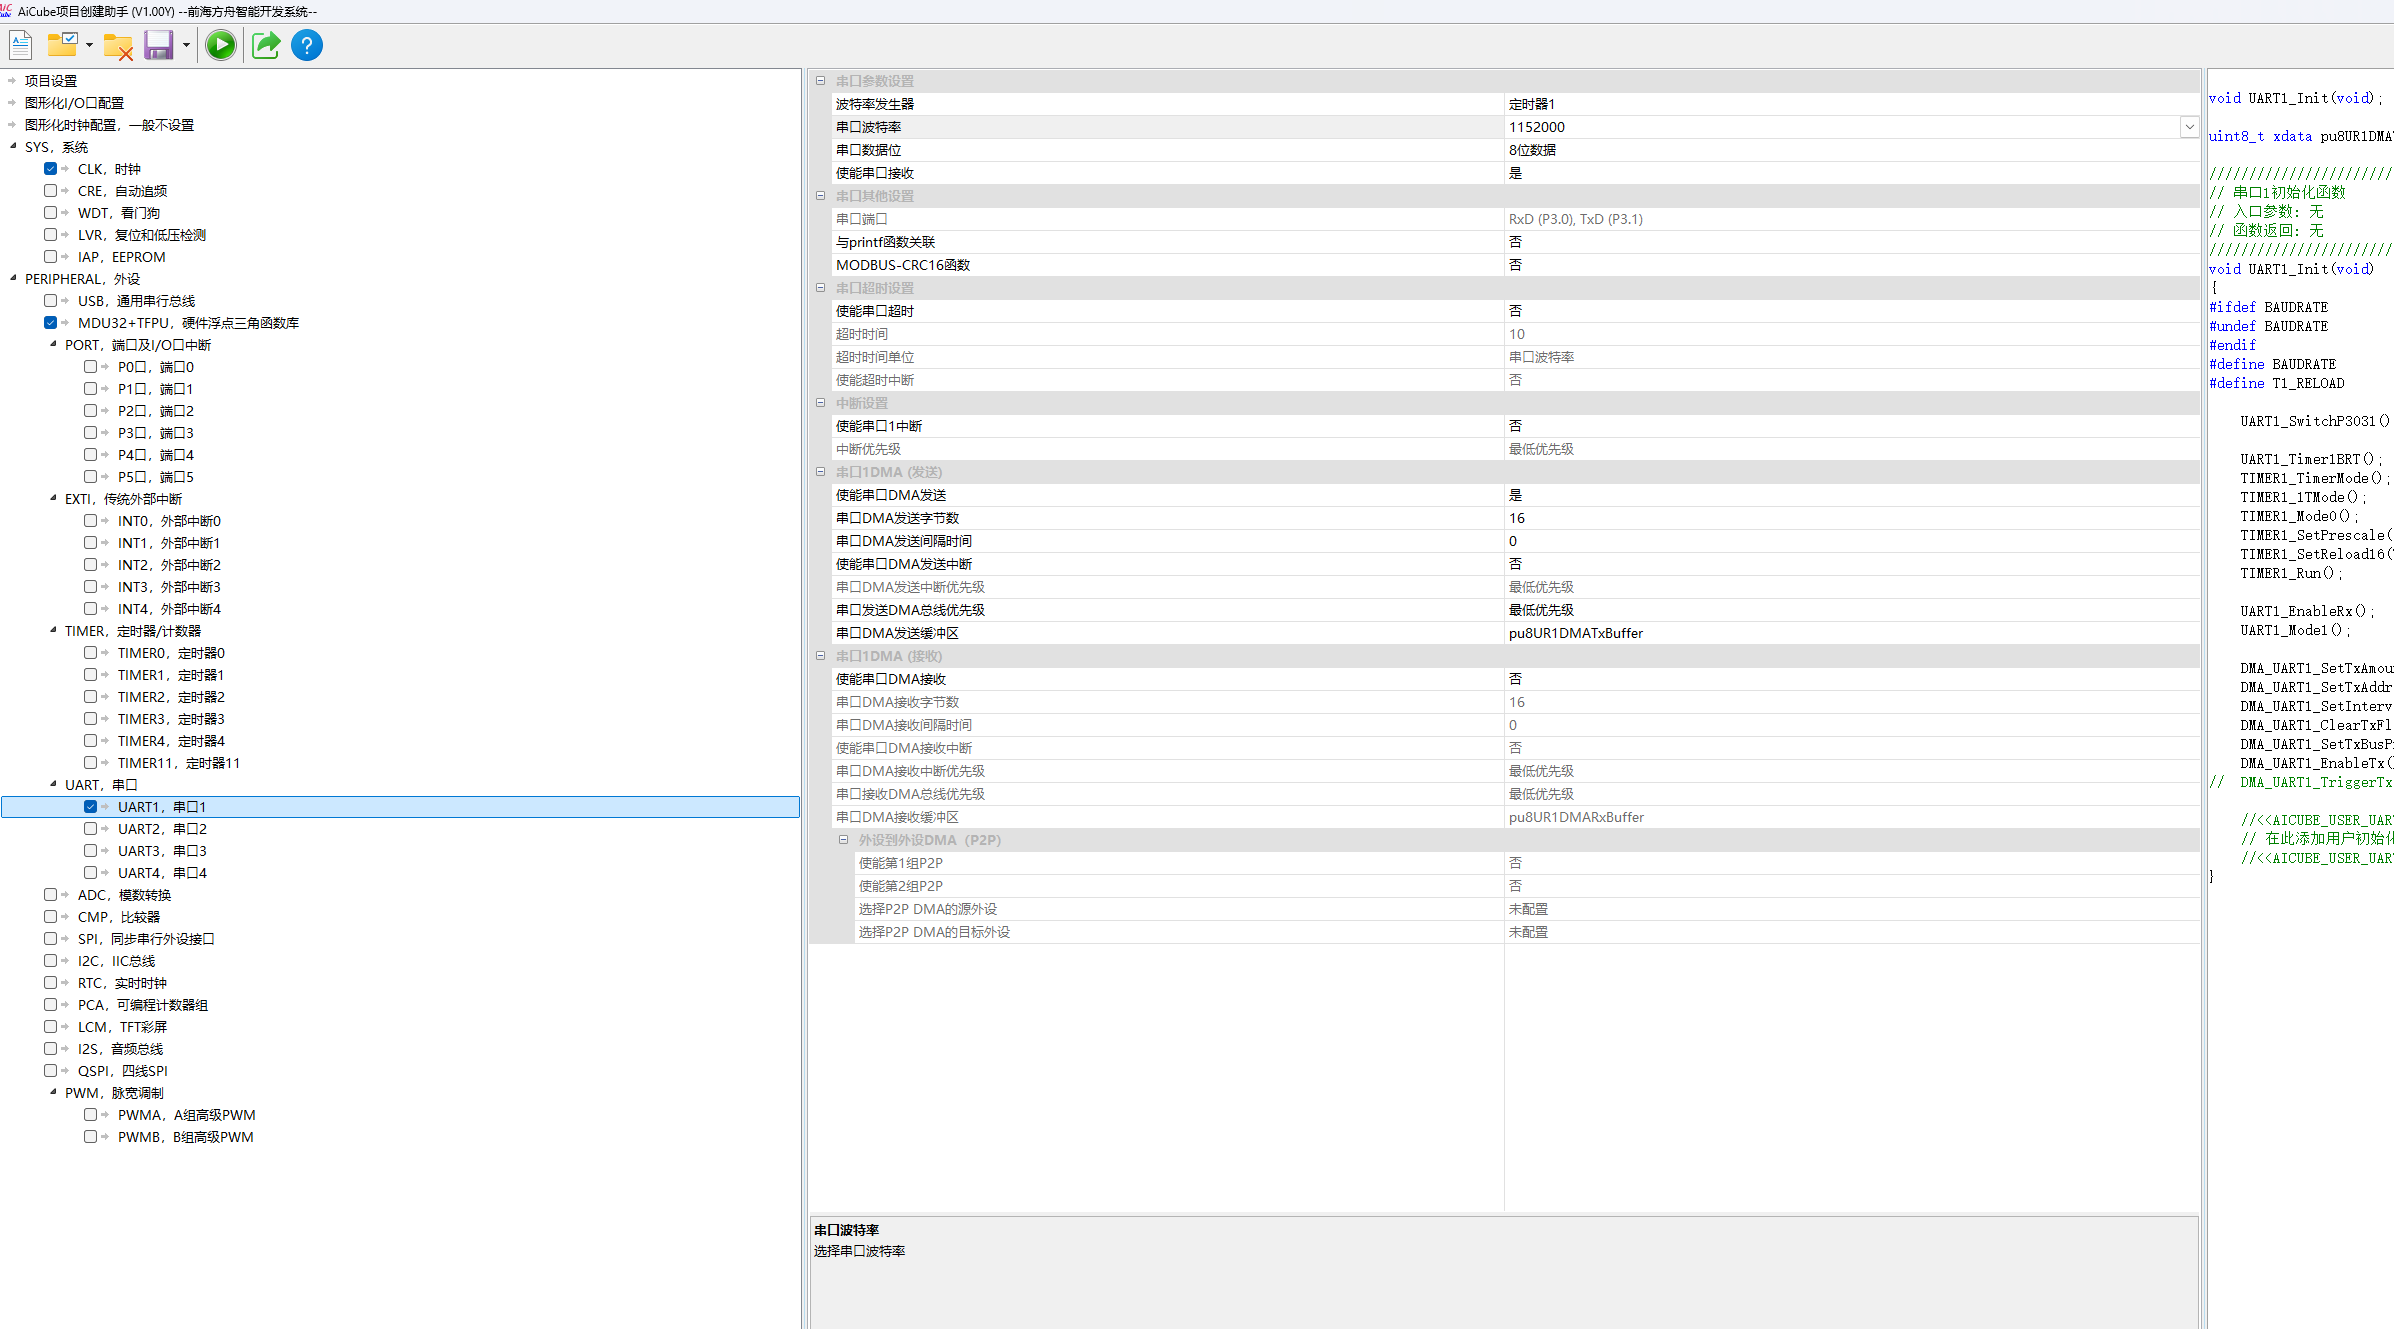Click the close project folder icon
2394x1329 pixels.
tap(118, 46)
